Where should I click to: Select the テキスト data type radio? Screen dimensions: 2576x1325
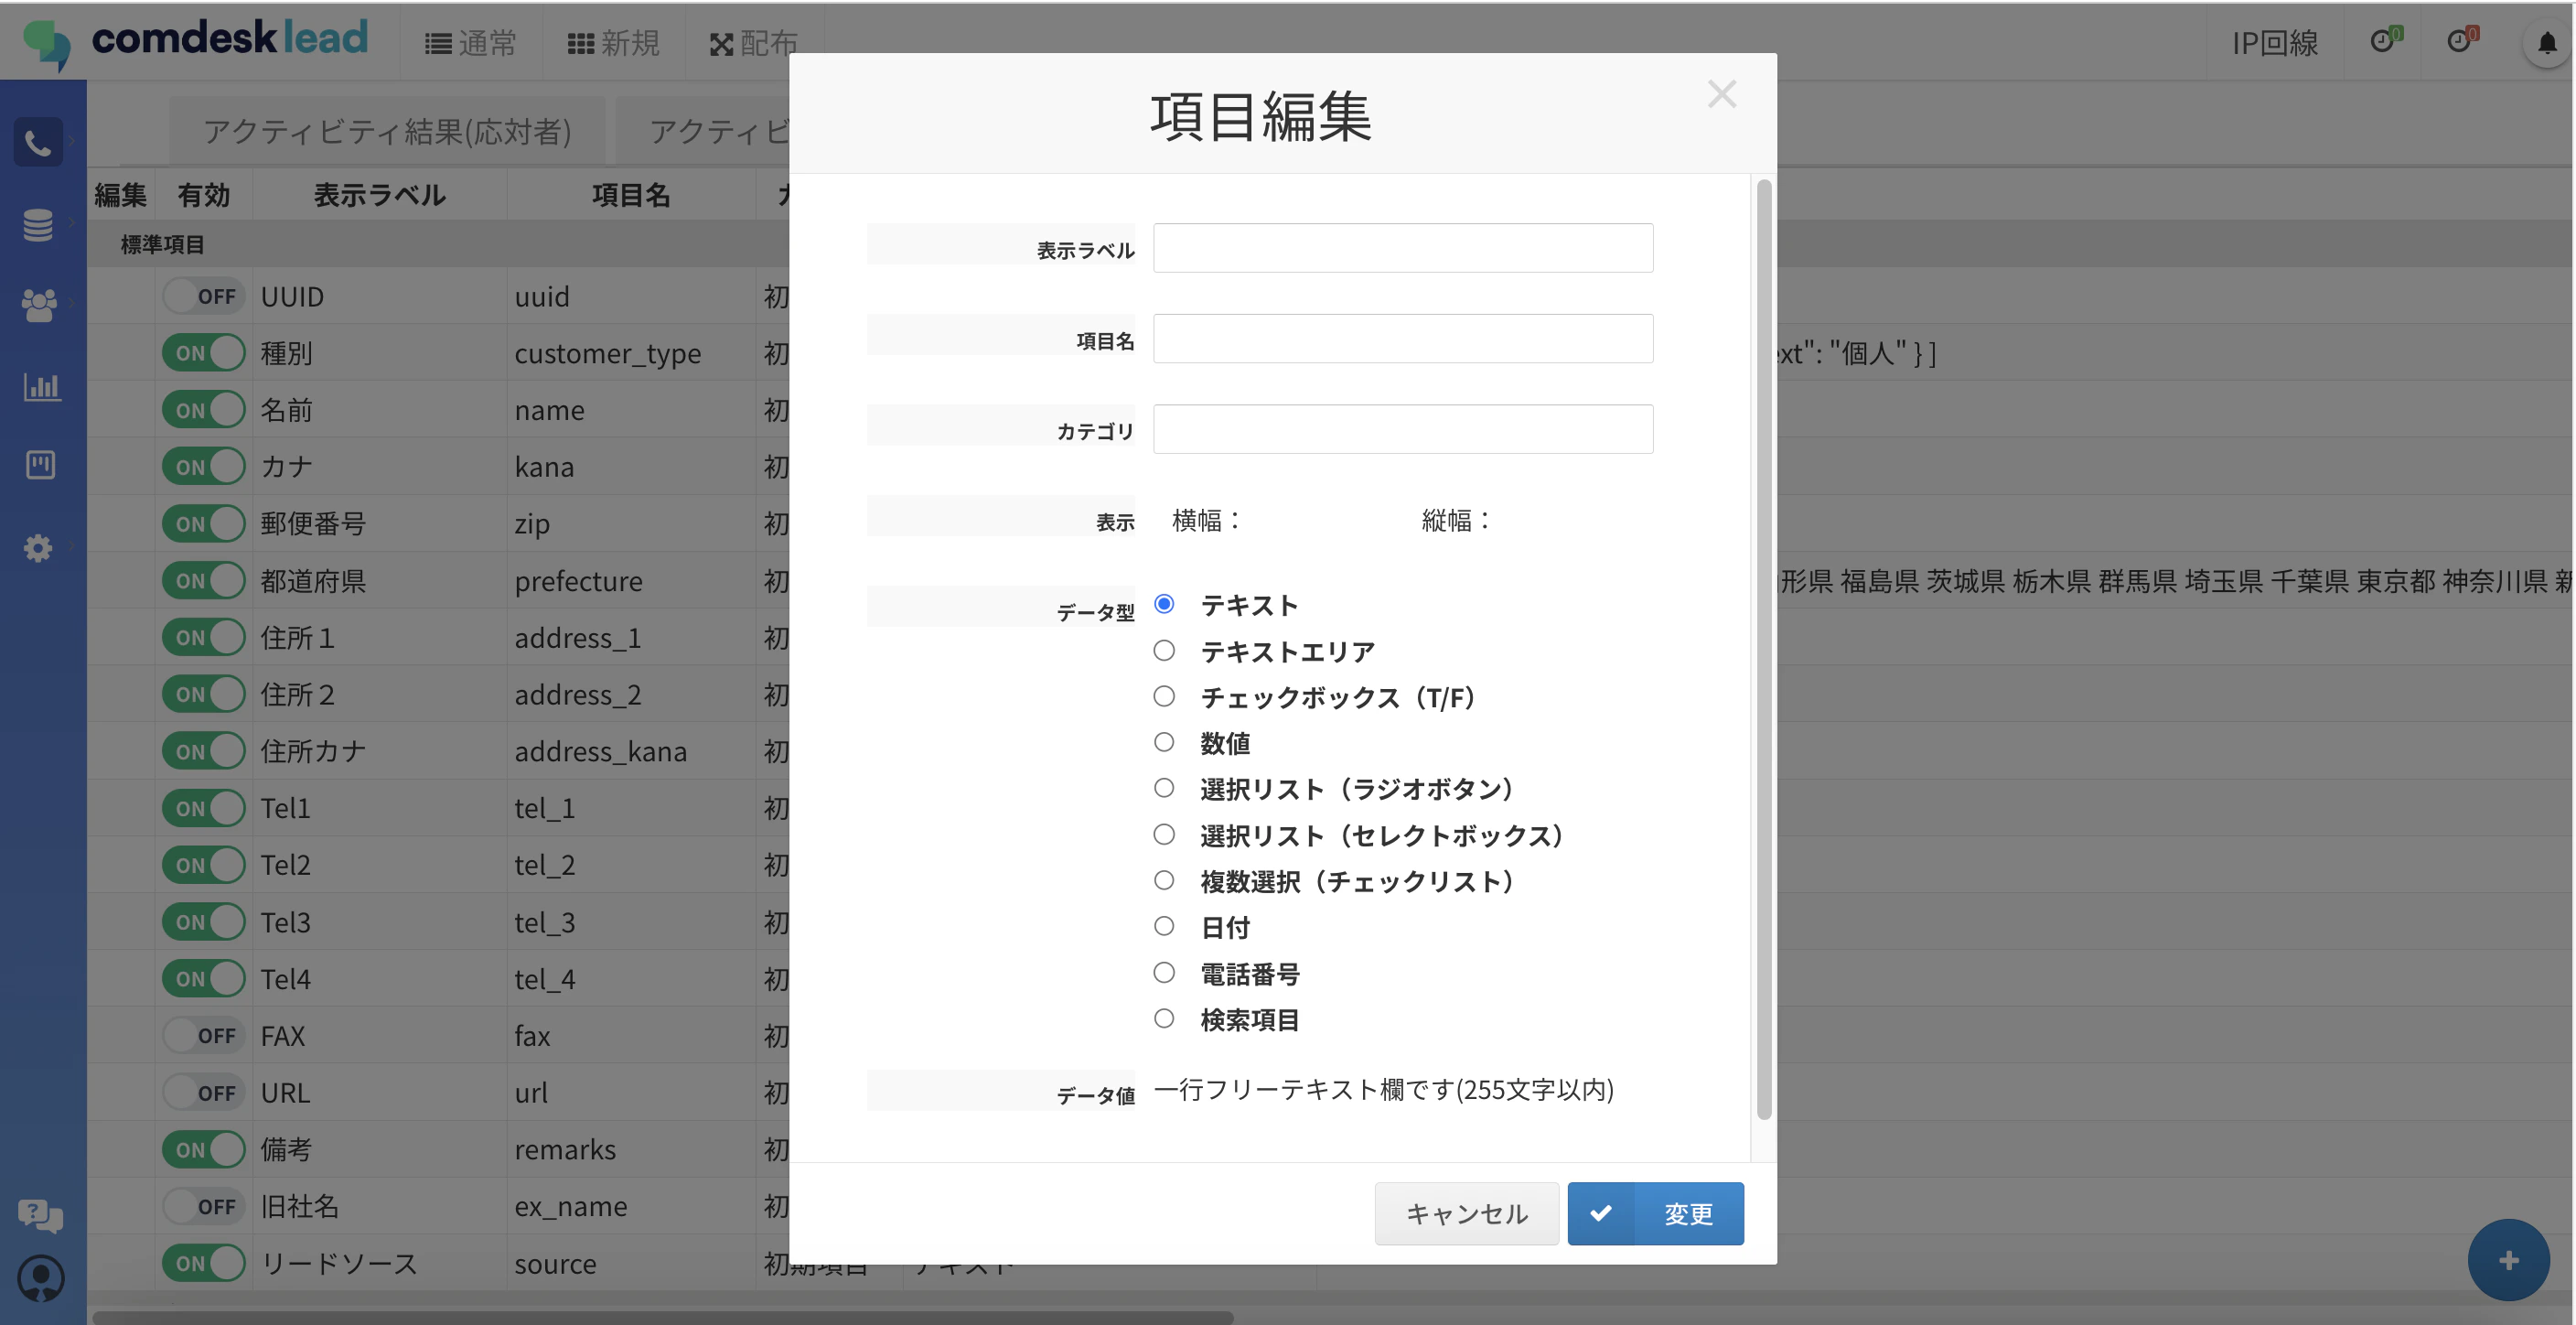pos(1163,603)
